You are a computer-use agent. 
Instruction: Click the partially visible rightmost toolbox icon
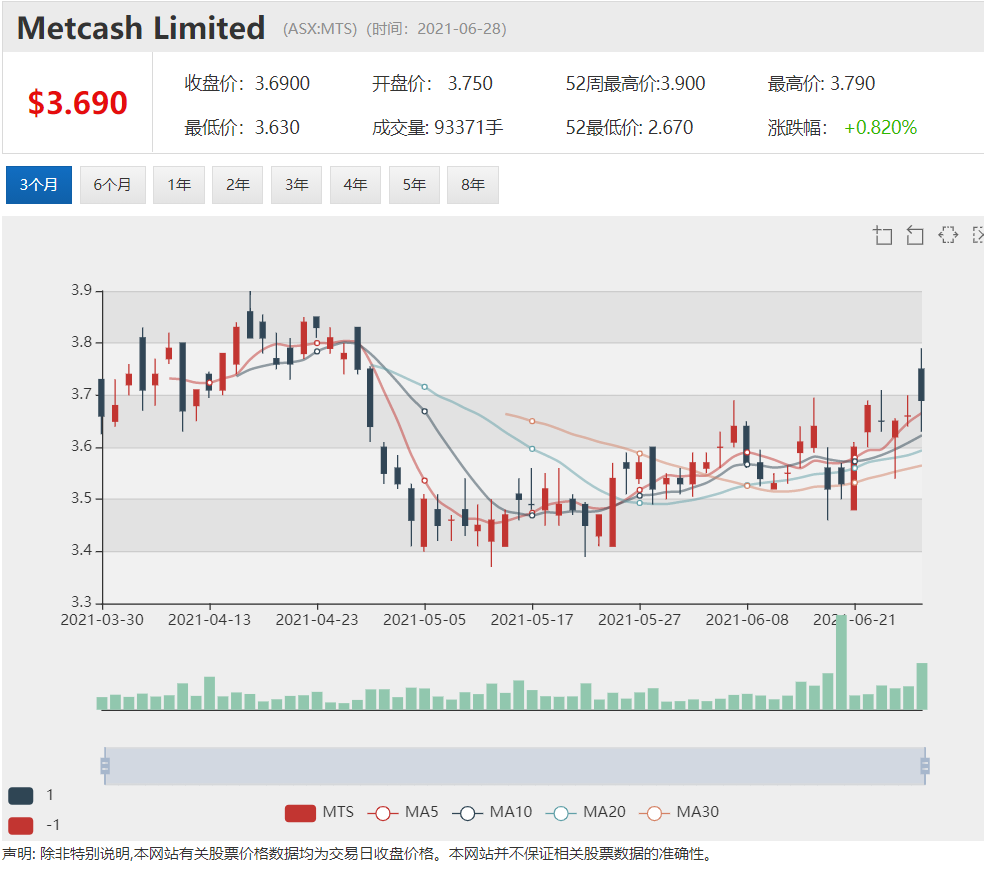tap(978, 235)
